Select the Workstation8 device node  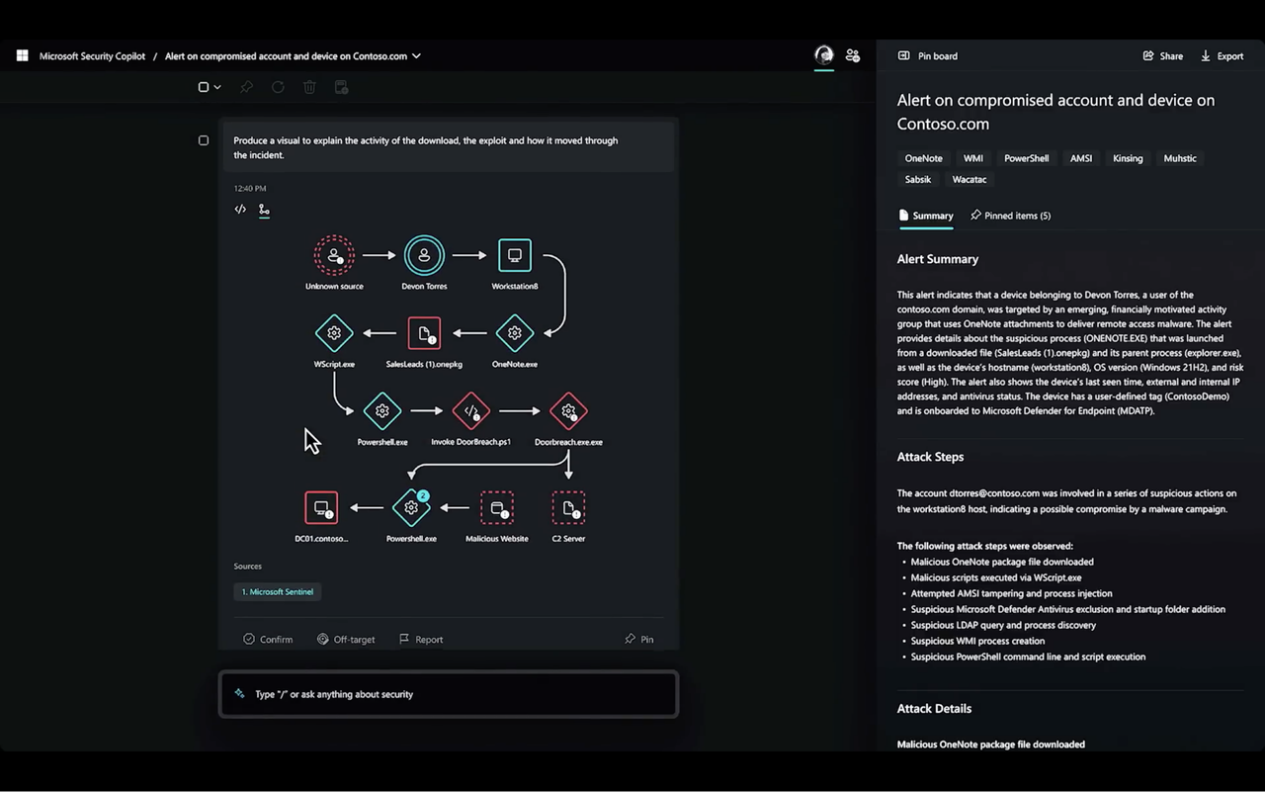point(515,255)
